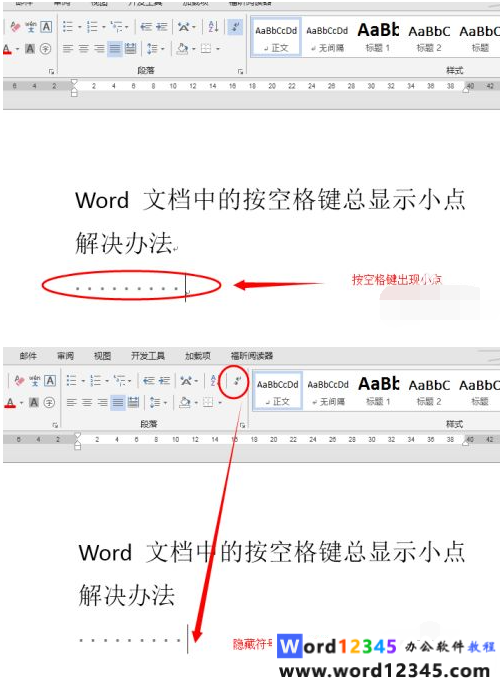Toggle Justify alignment in upper ribbon
The width and height of the screenshot is (500, 690).
[115, 48]
